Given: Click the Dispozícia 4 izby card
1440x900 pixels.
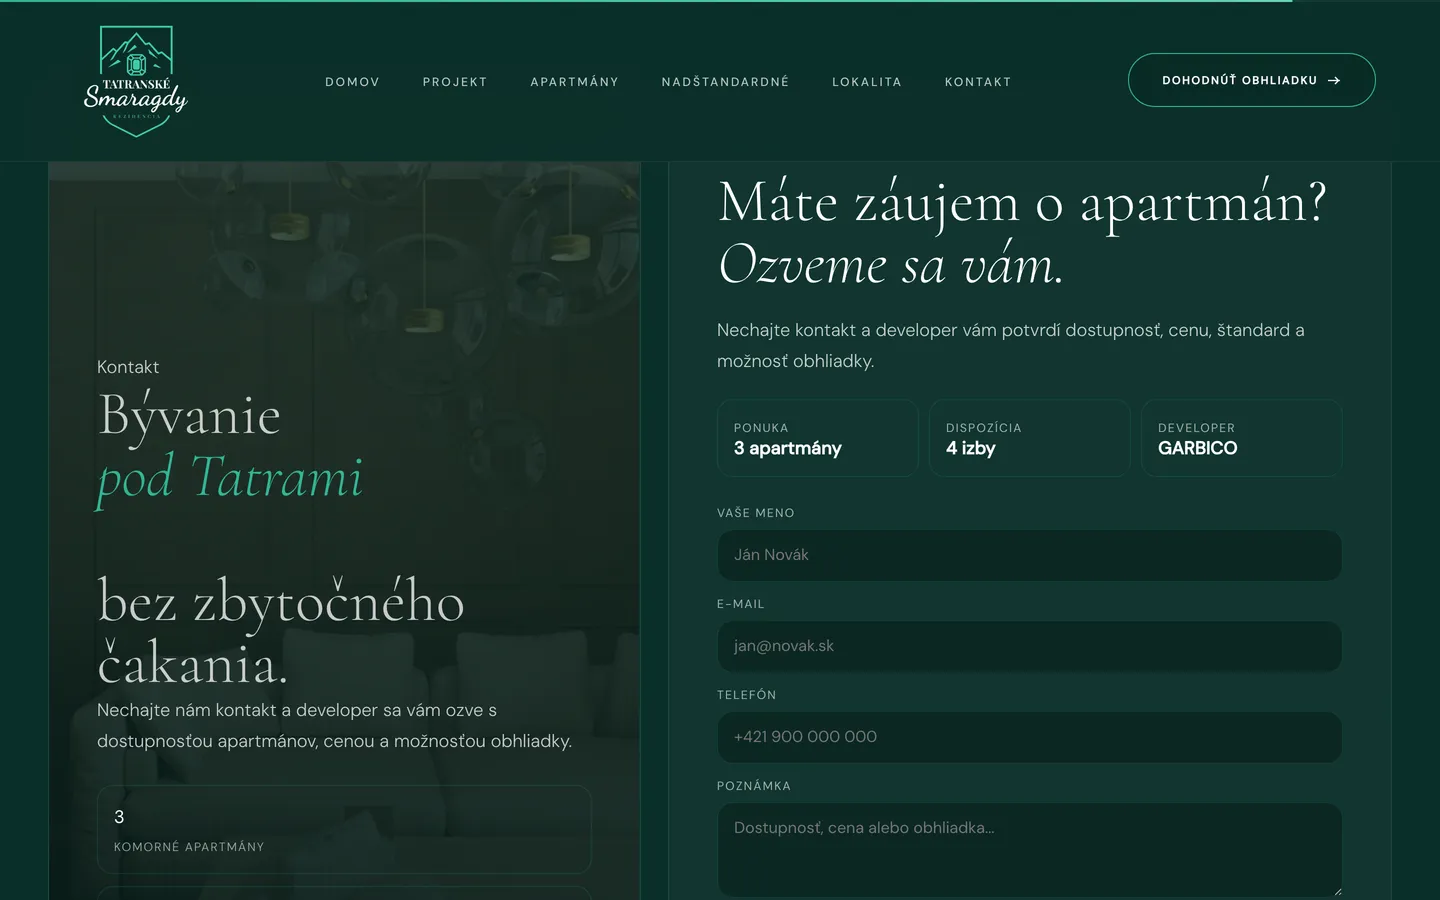Looking at the screenshot, I should (1029, 438).
